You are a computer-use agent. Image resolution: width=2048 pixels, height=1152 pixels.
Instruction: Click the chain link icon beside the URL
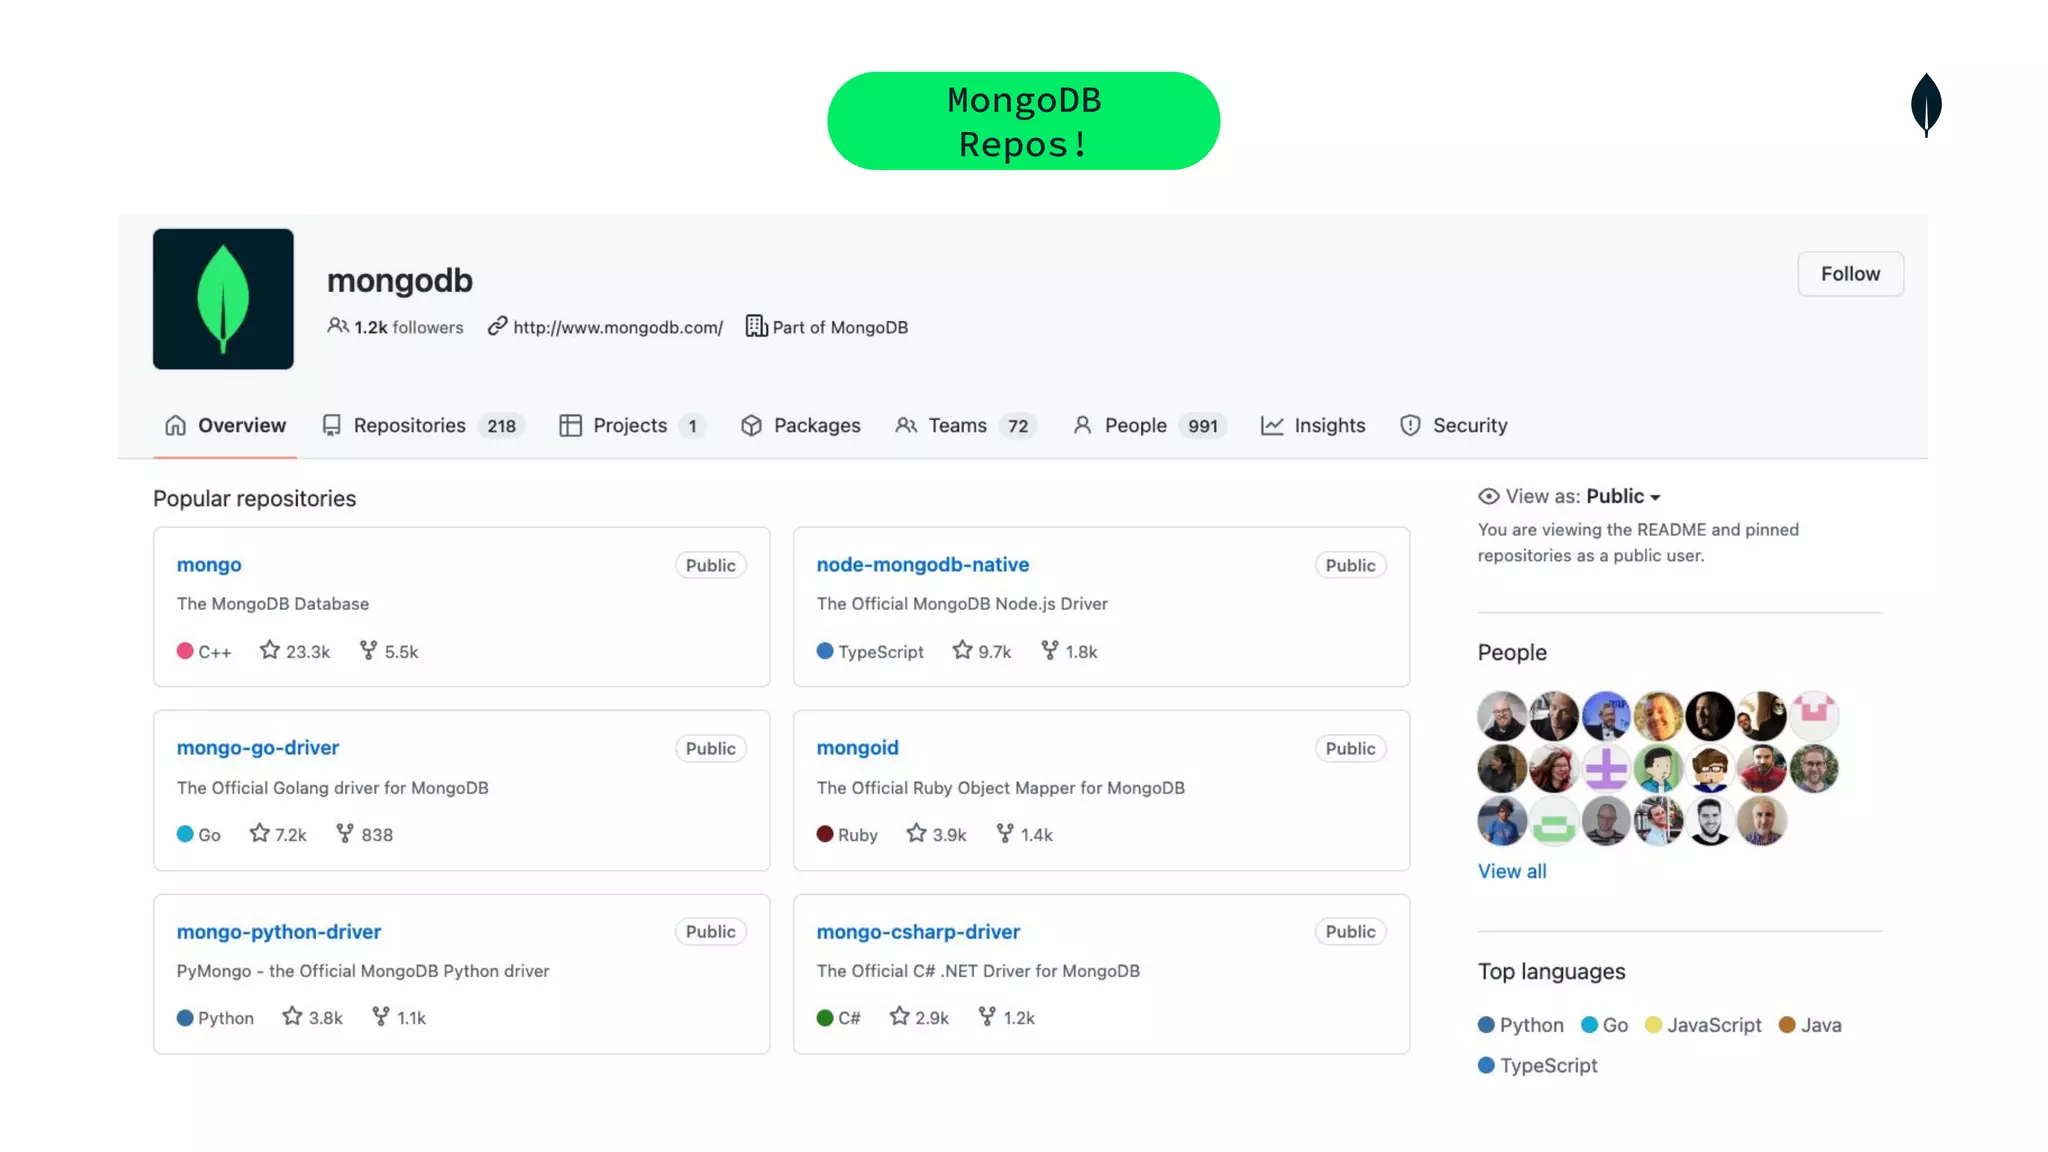(497, 326)
